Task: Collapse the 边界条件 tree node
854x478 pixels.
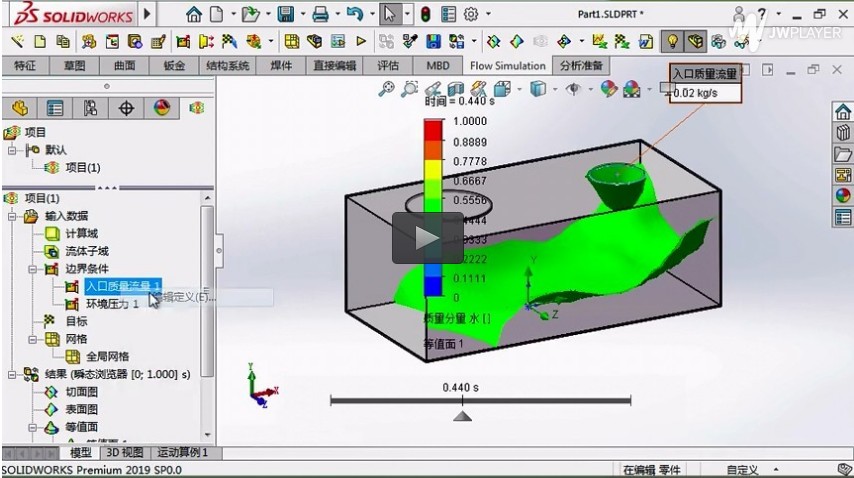Action: pos(32,269)
